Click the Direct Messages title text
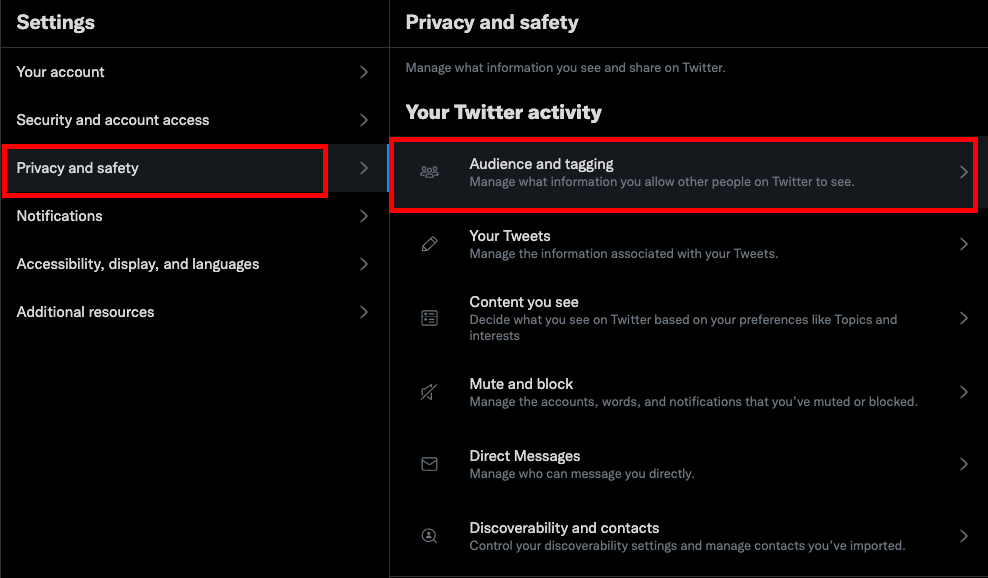This screenshot has height=578, width=988. click(525, 456)
